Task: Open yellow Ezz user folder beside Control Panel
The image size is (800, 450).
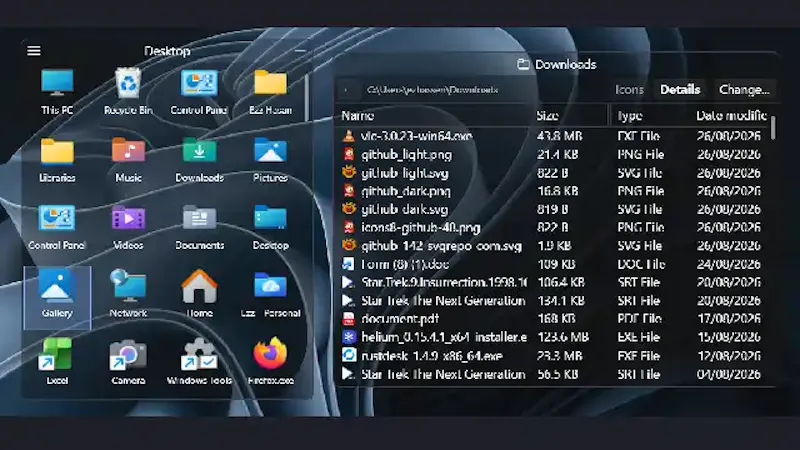Action: coord(270,83)
